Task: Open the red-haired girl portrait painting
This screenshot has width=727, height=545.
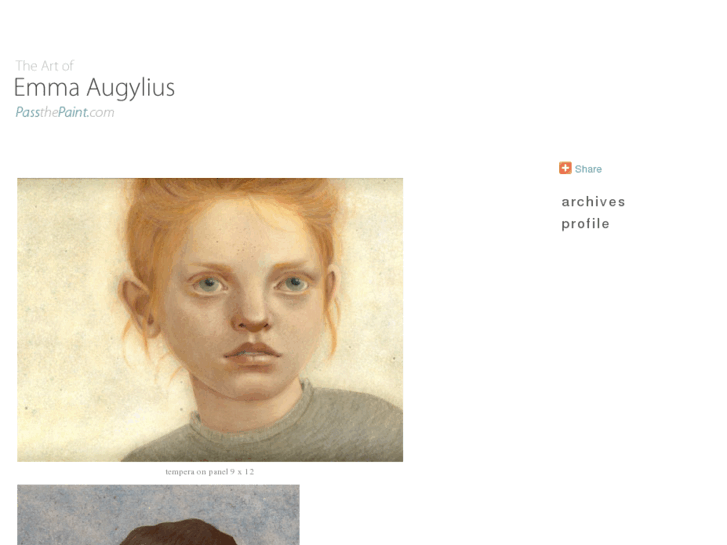Action: 210,320
